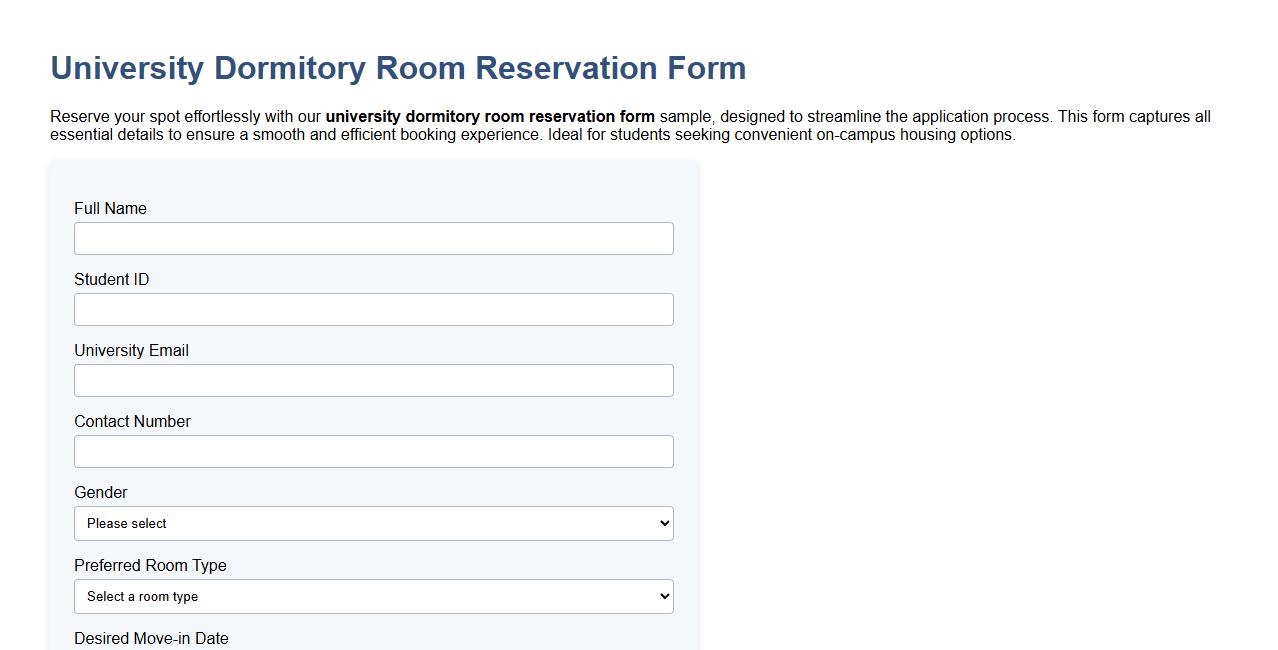Click the 'University Dormitory Room Reservation Form' heading
This screenshot has width=1278, height=650.
coord(398,68)
